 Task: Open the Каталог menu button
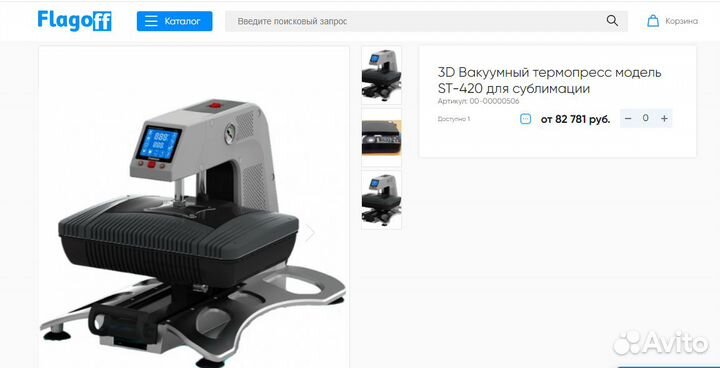point(174,21)
